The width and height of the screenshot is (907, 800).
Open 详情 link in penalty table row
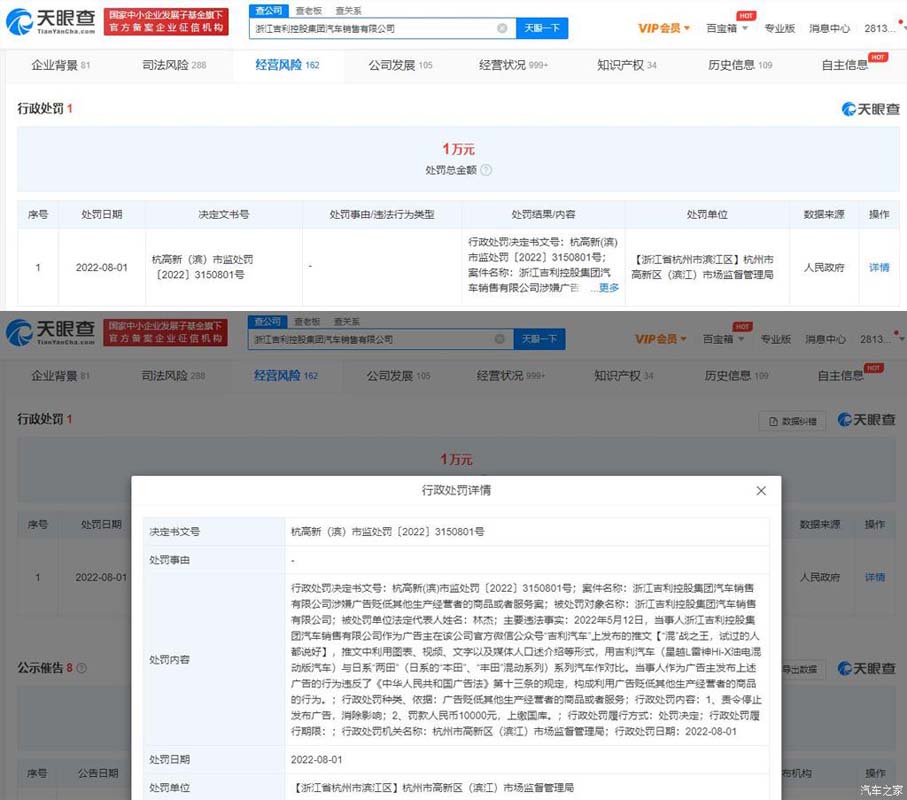tap(877, 267)
